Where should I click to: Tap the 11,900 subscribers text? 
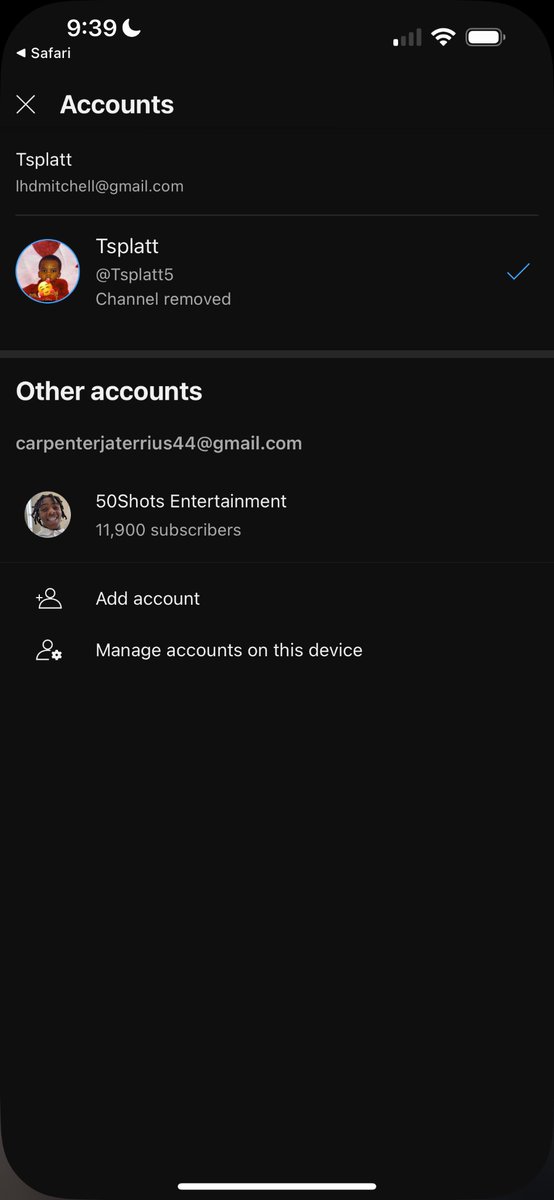point(168,530)
